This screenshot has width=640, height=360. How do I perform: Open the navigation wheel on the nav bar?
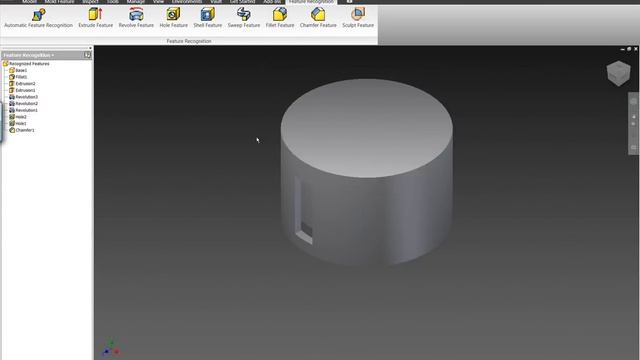633,101
